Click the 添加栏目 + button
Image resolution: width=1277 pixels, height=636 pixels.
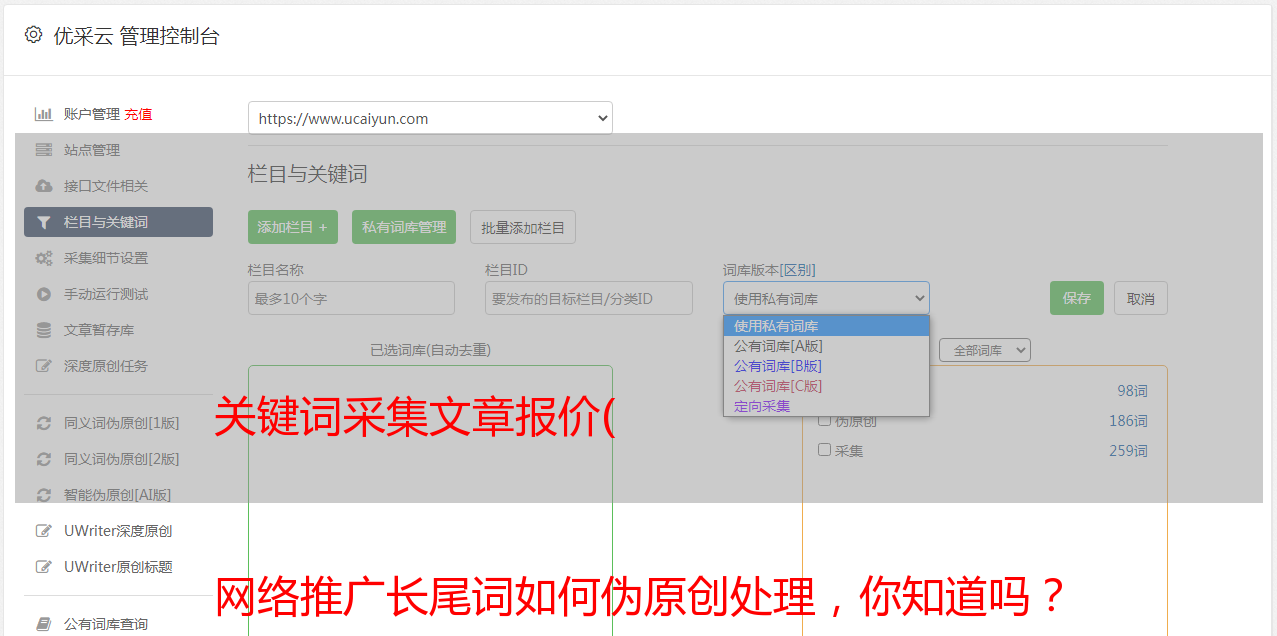293,227
